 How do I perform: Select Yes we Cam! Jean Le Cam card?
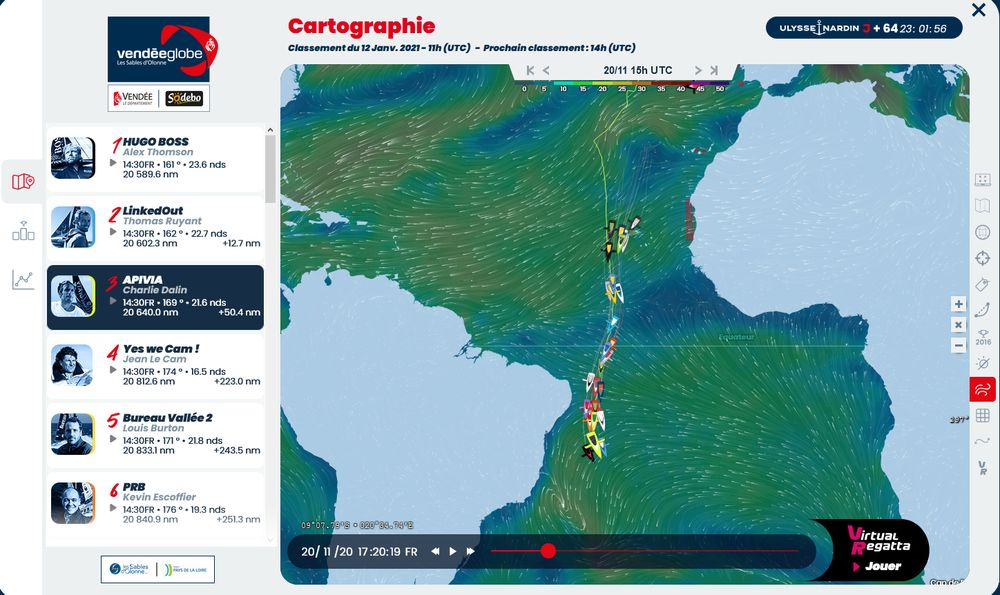click(155, 366)
